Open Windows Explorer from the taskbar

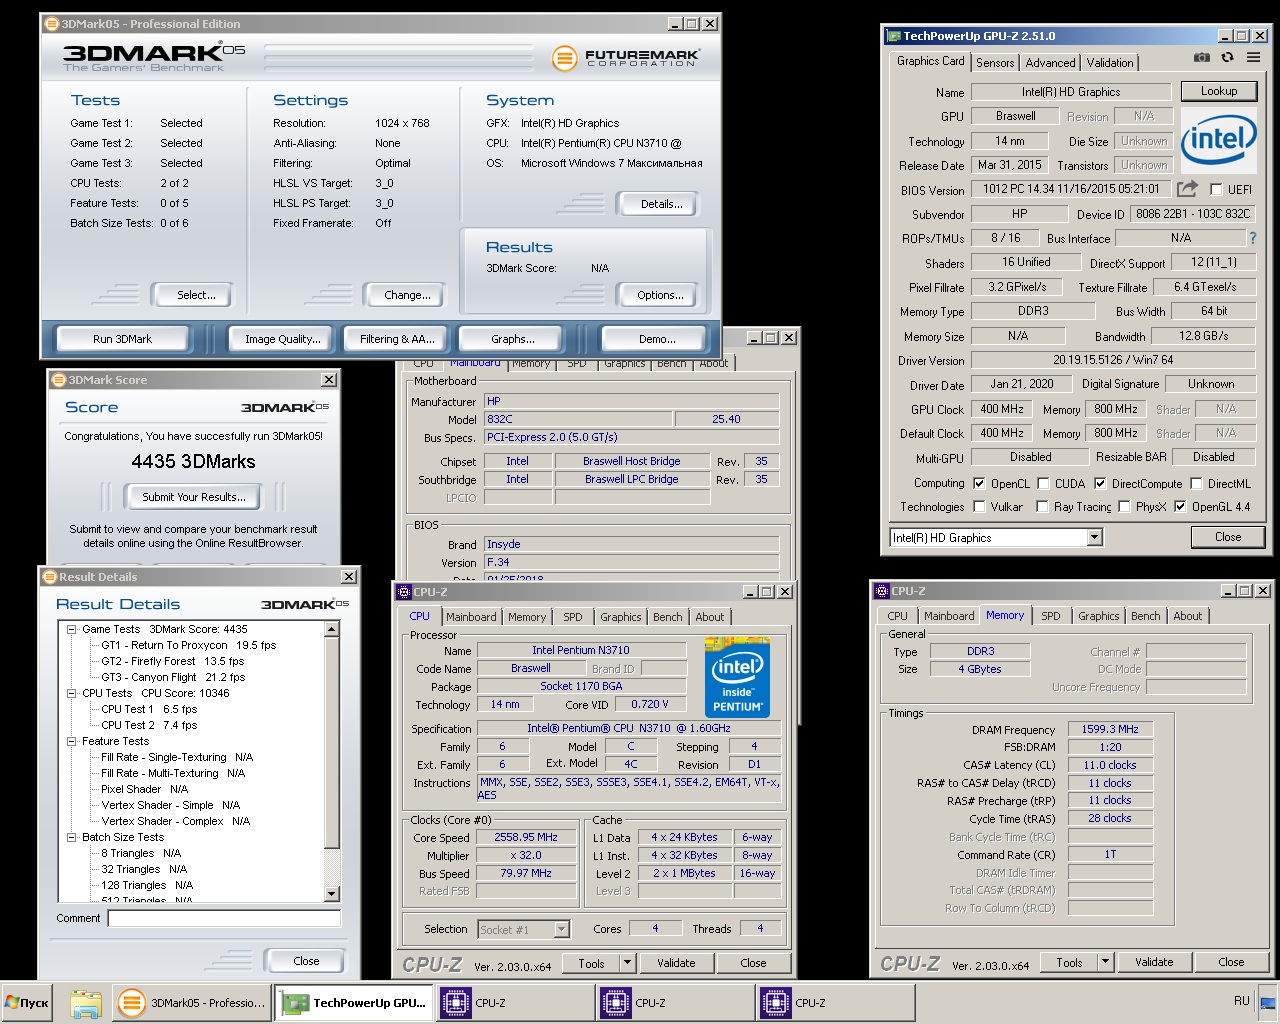pos(86,1003)
